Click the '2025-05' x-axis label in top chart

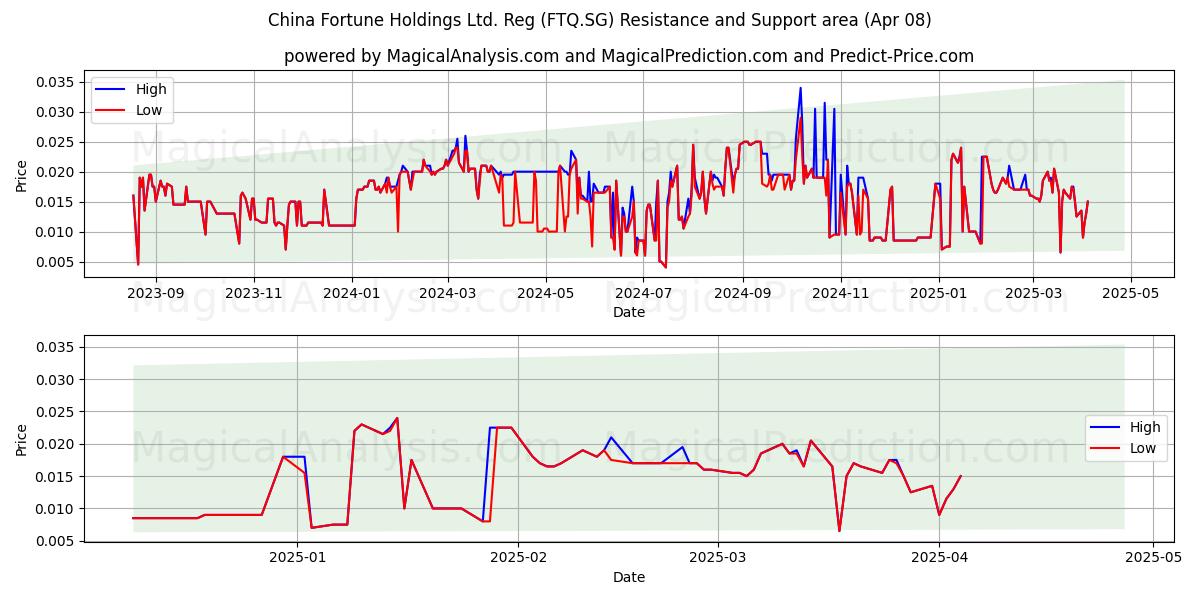(x=1131, y=295)
